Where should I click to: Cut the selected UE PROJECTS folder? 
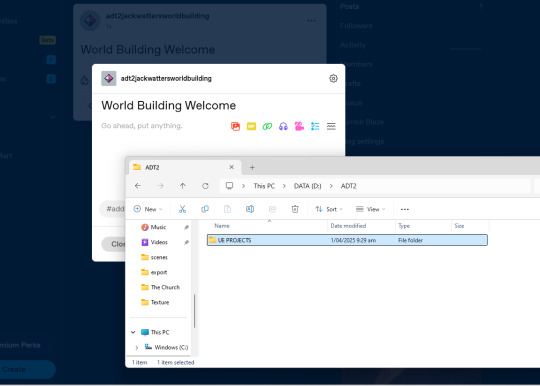[x=182, y=209]
